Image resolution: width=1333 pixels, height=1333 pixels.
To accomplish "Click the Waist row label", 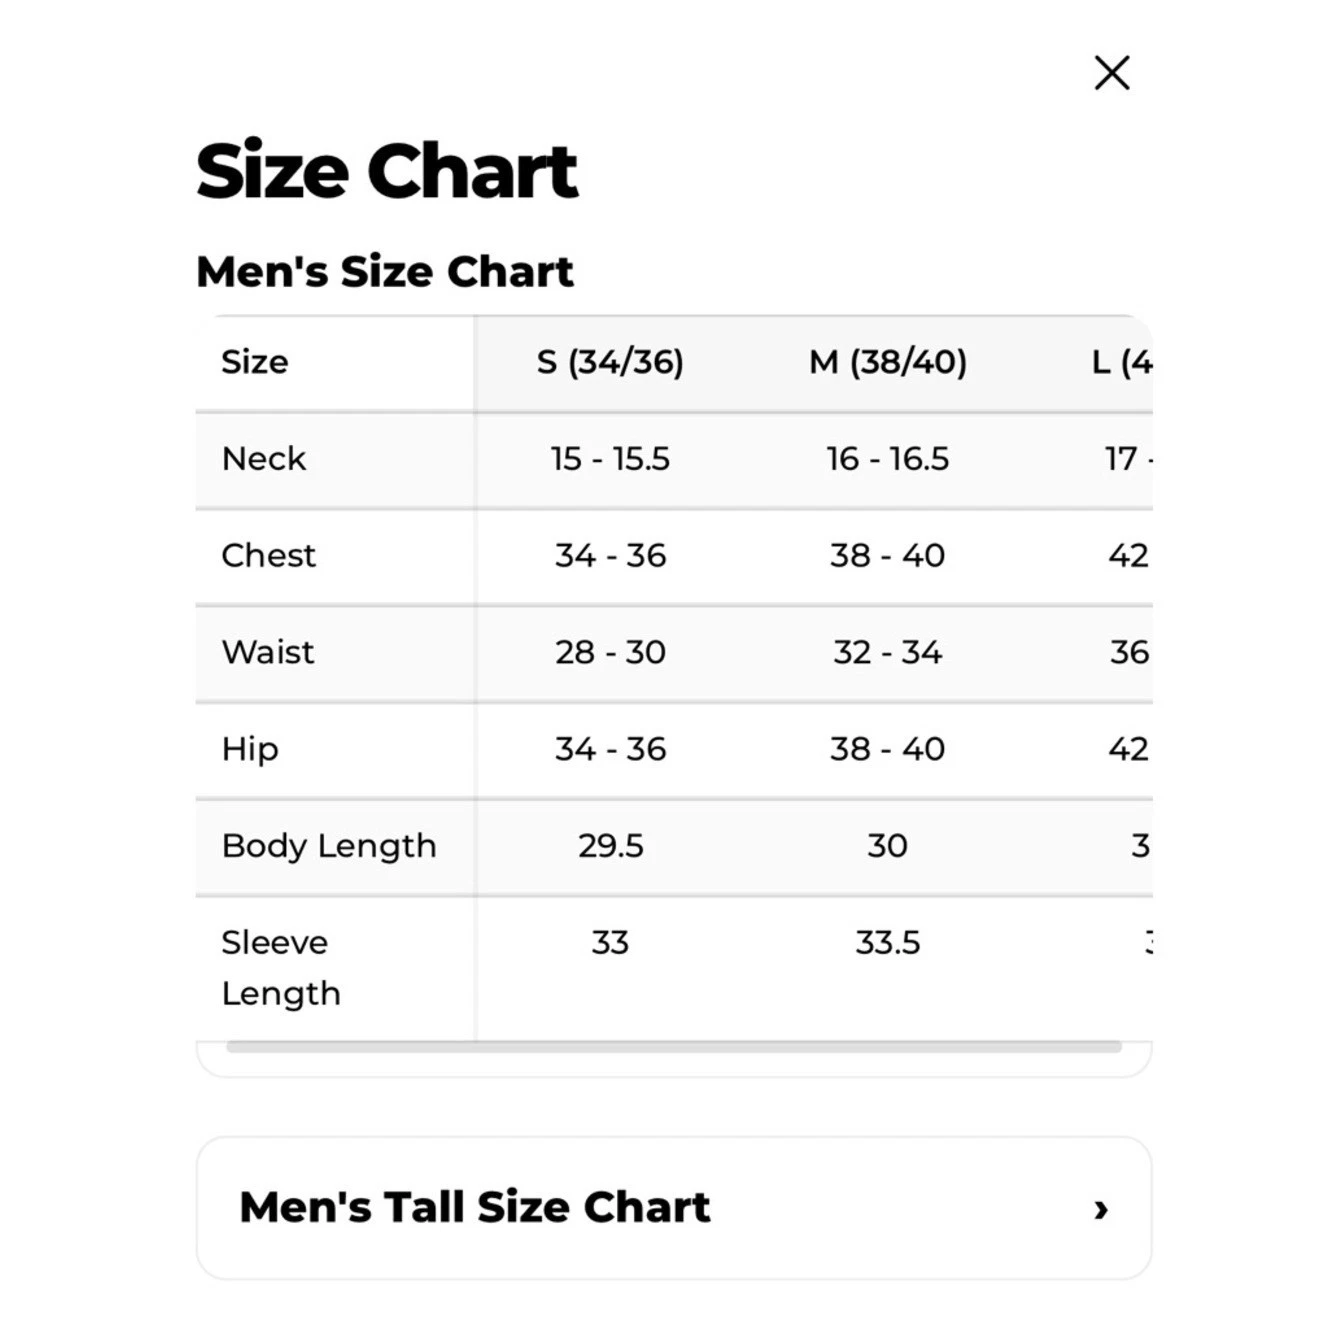I will click(267, 652).
